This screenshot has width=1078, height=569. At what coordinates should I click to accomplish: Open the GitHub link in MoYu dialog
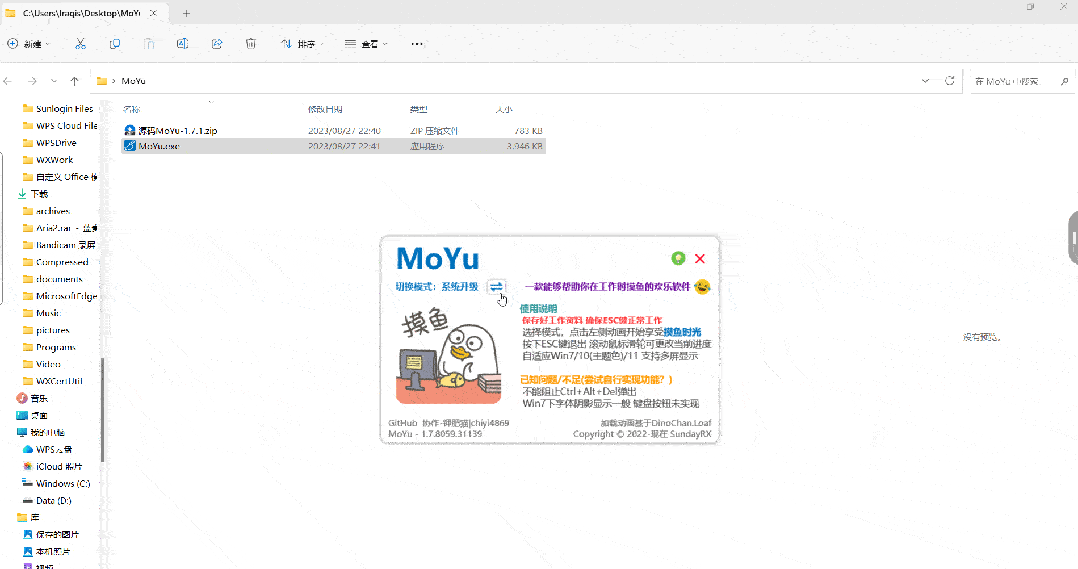[402, 423]
